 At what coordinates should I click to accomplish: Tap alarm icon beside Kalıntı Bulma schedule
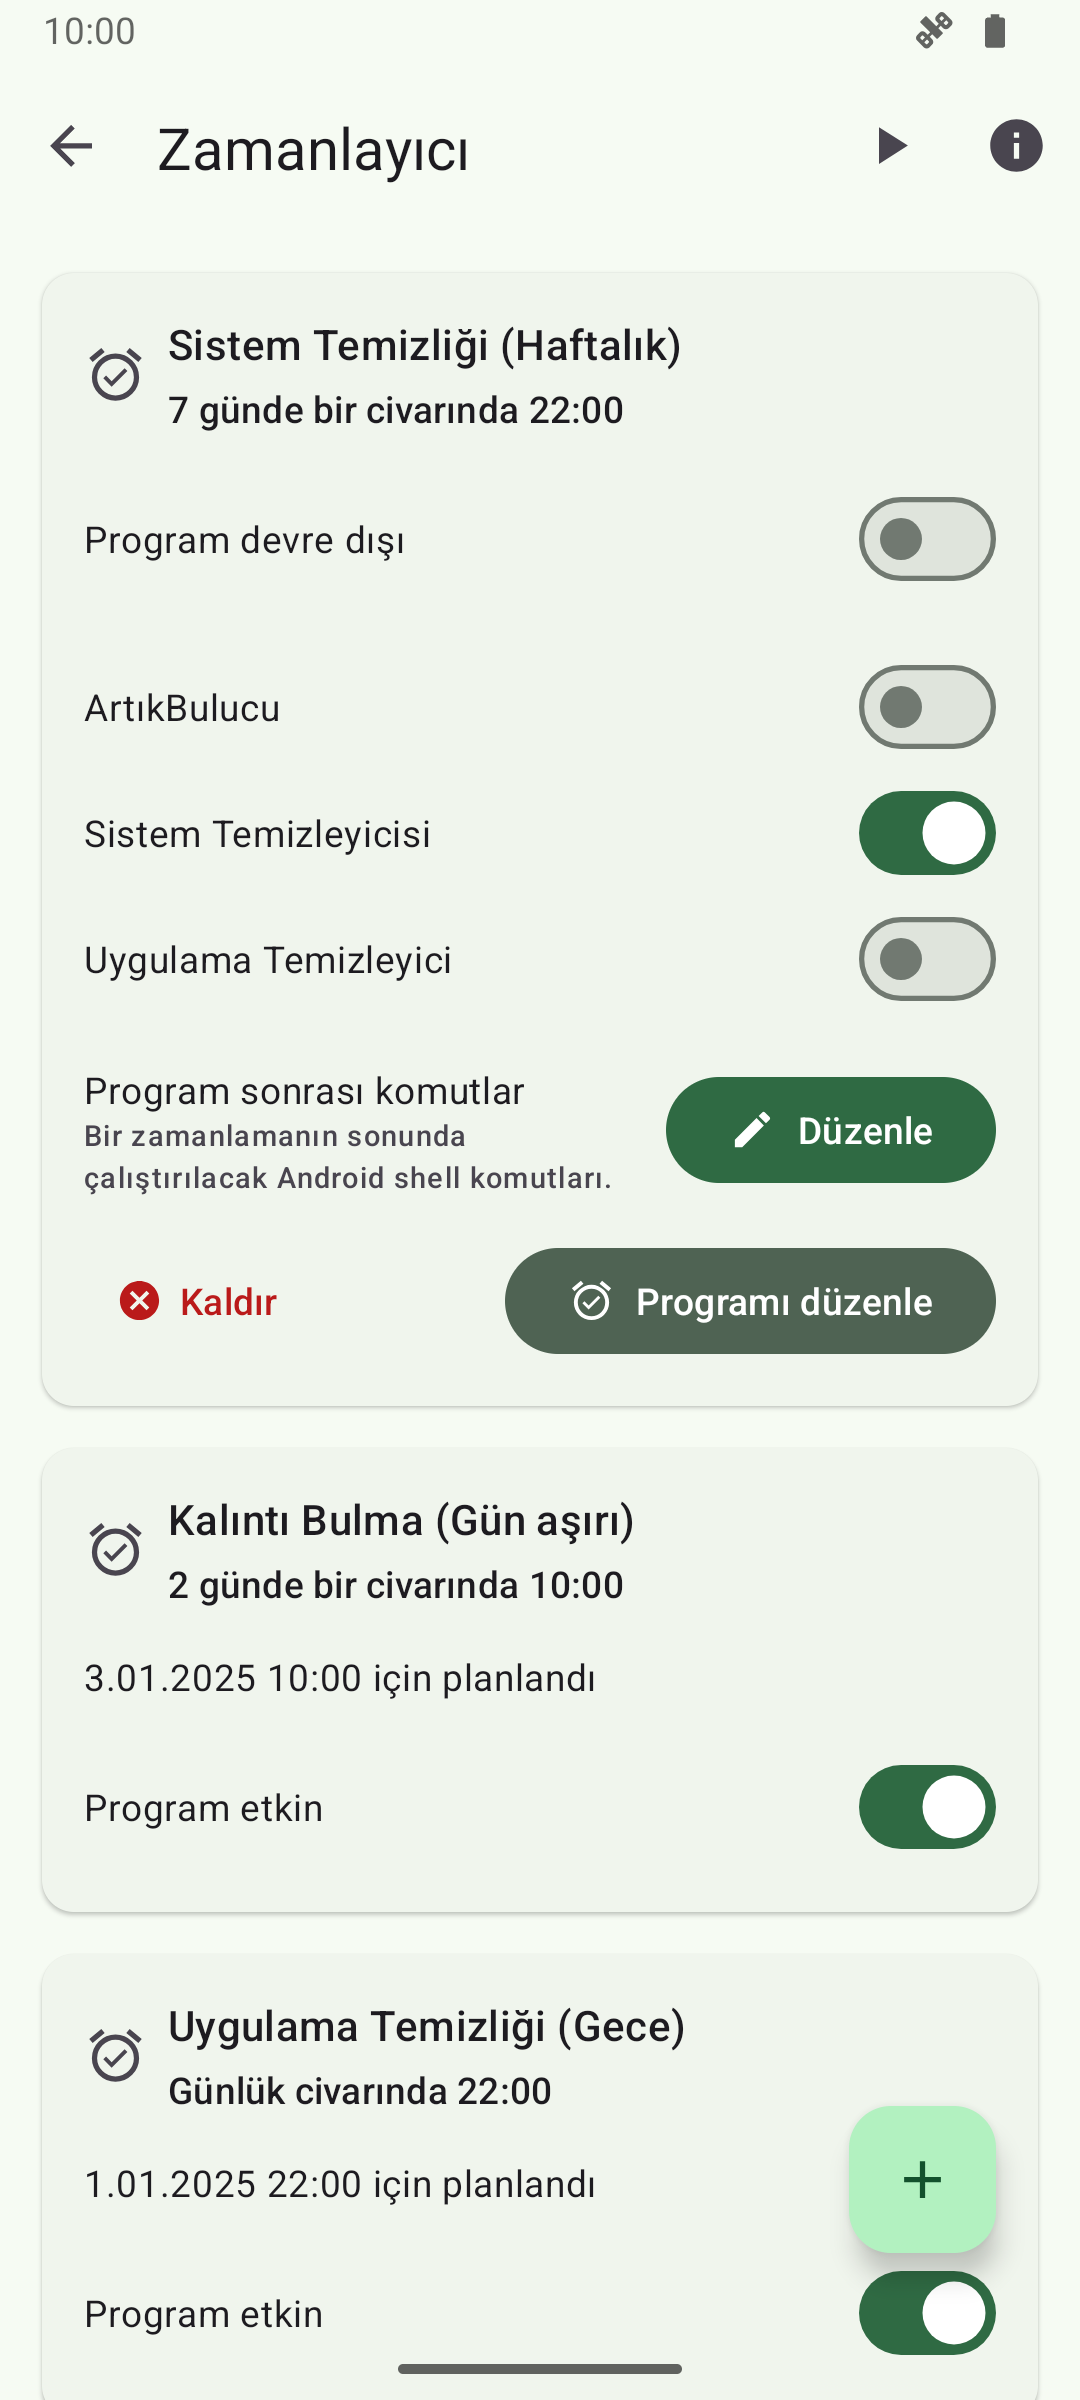point(116,1550)
